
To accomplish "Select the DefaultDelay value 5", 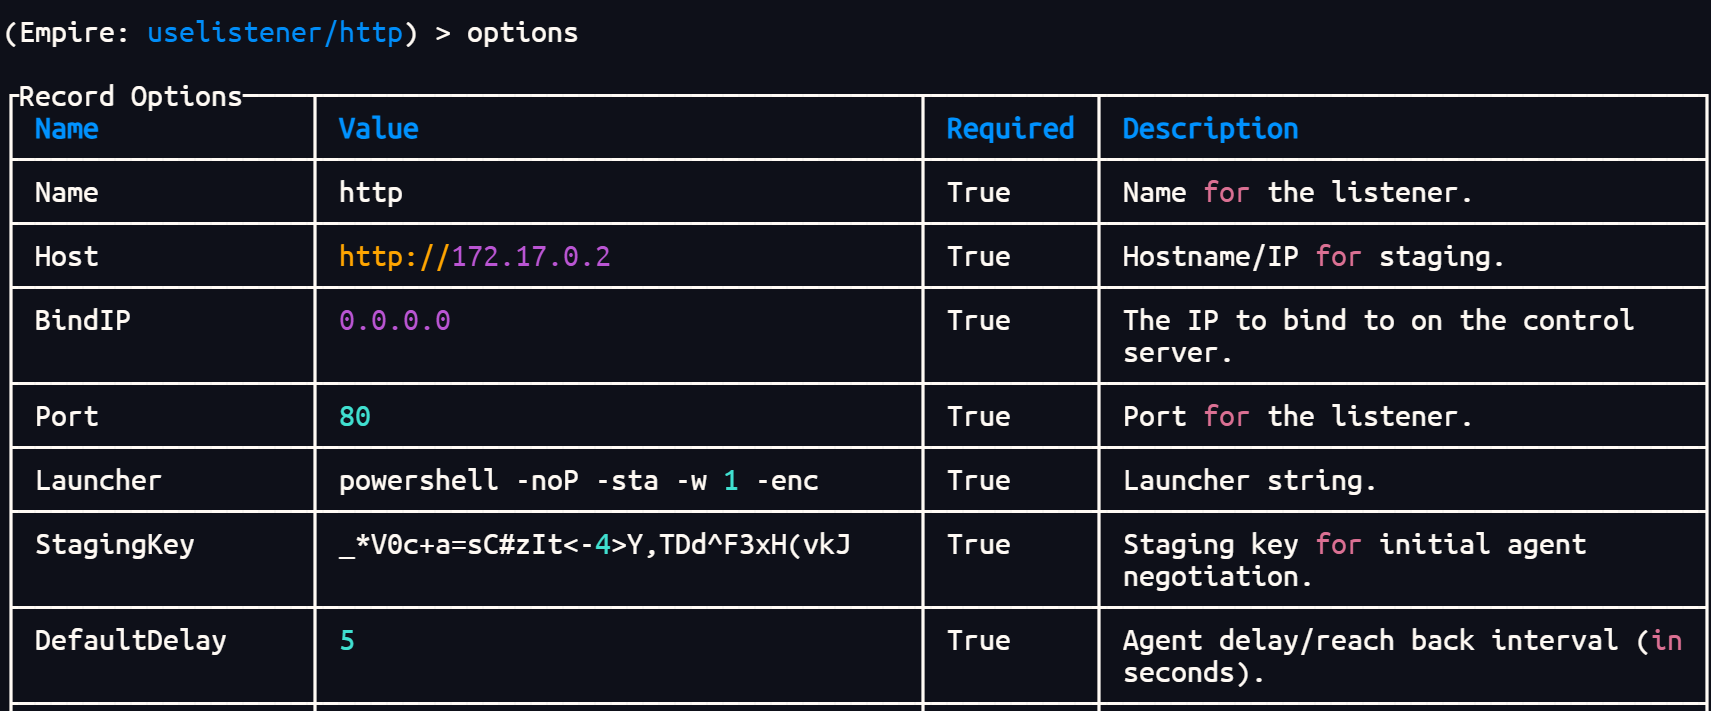I will point(347,641).
